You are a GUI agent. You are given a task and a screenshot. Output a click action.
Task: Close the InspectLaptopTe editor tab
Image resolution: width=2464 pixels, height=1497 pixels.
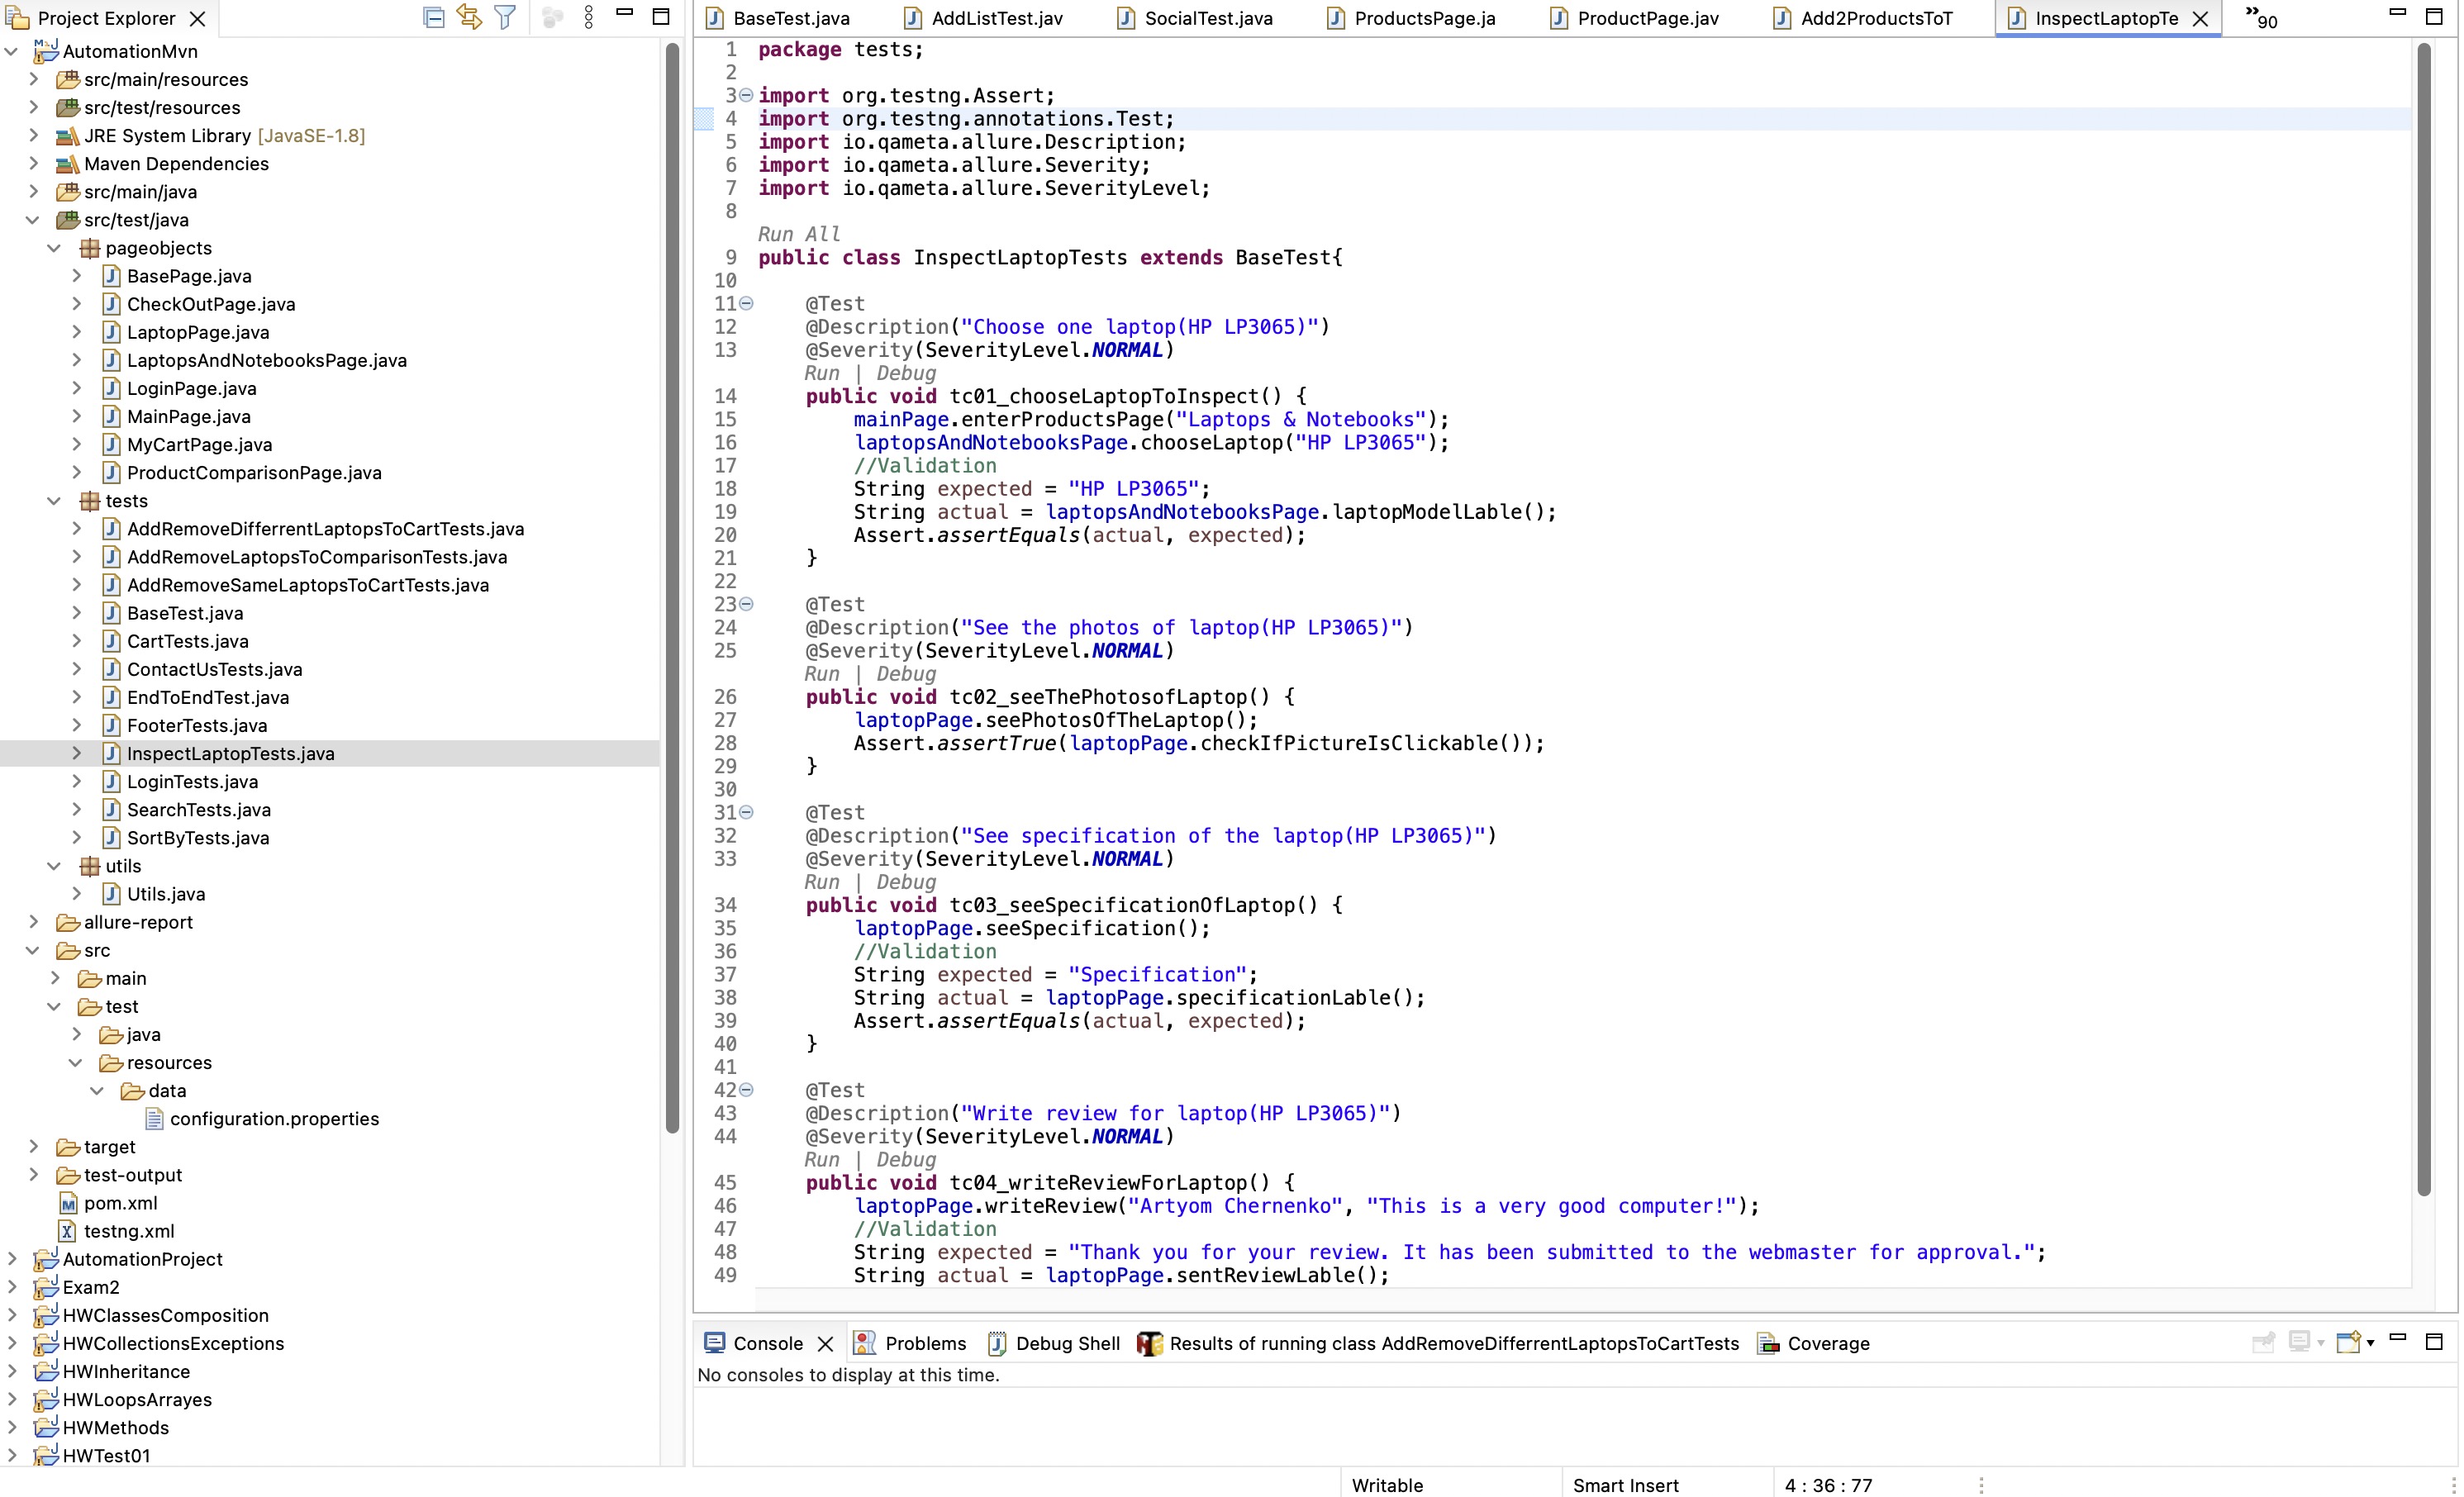[2200, 18]
